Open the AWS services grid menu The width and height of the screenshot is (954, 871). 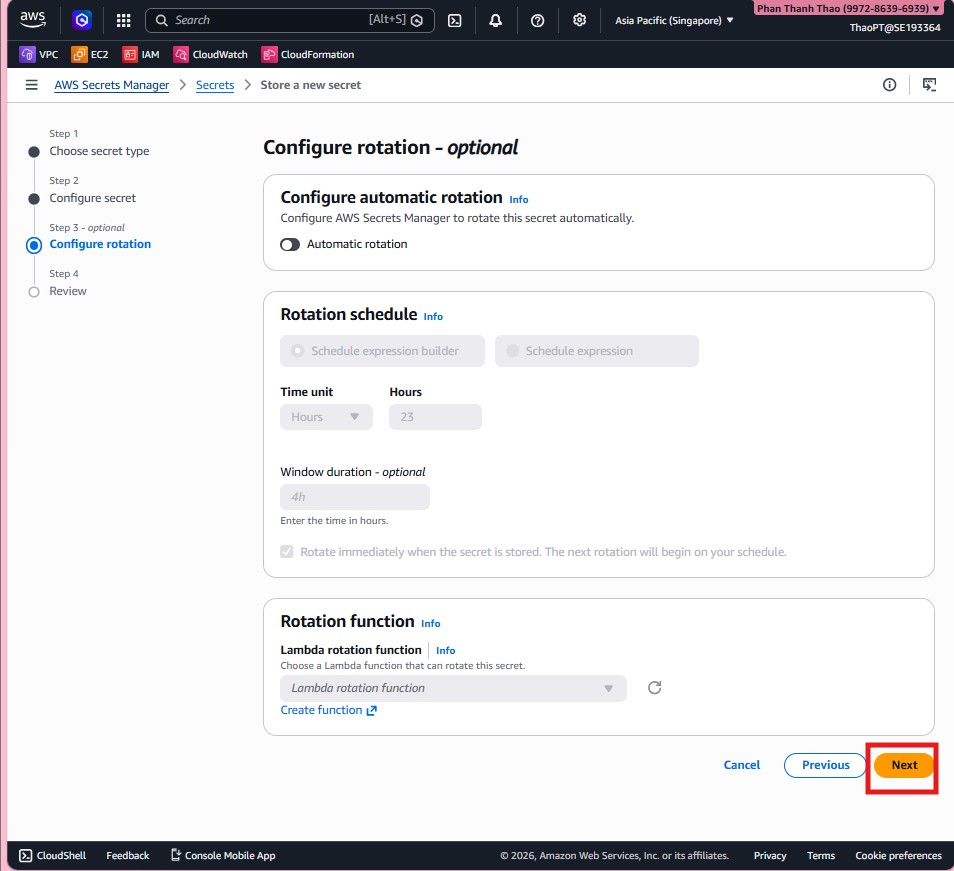[123, 20]
